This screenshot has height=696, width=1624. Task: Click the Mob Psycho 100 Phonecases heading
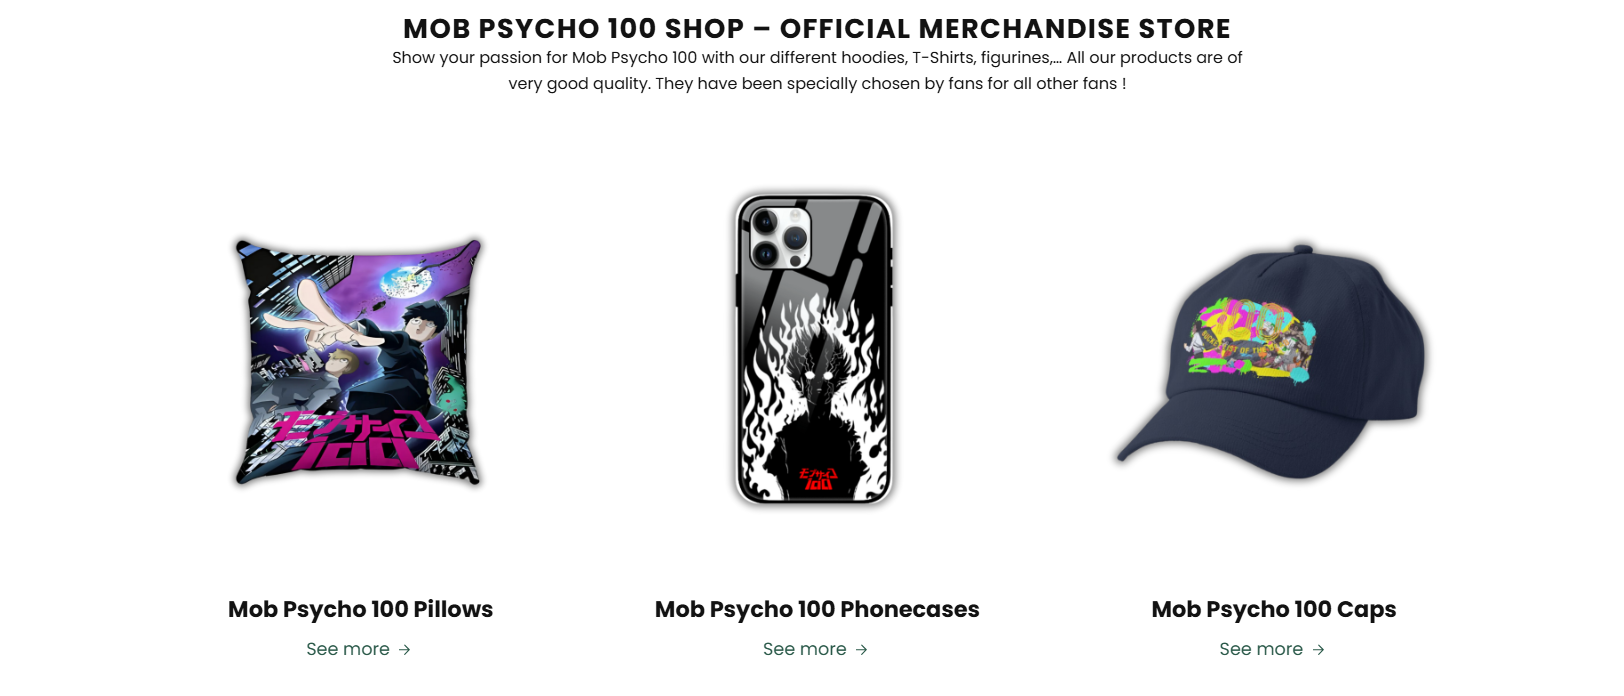(817, 609)
